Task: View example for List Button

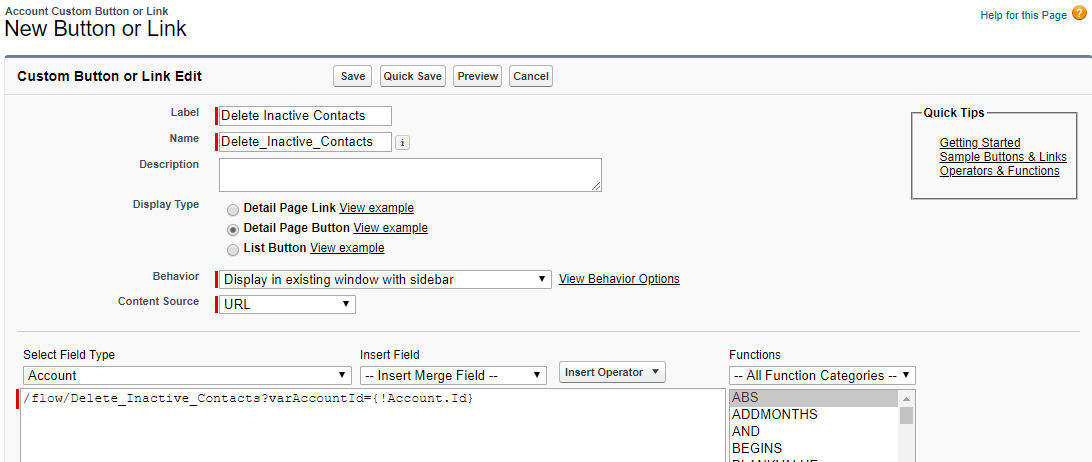Action: tap(347, 248)
